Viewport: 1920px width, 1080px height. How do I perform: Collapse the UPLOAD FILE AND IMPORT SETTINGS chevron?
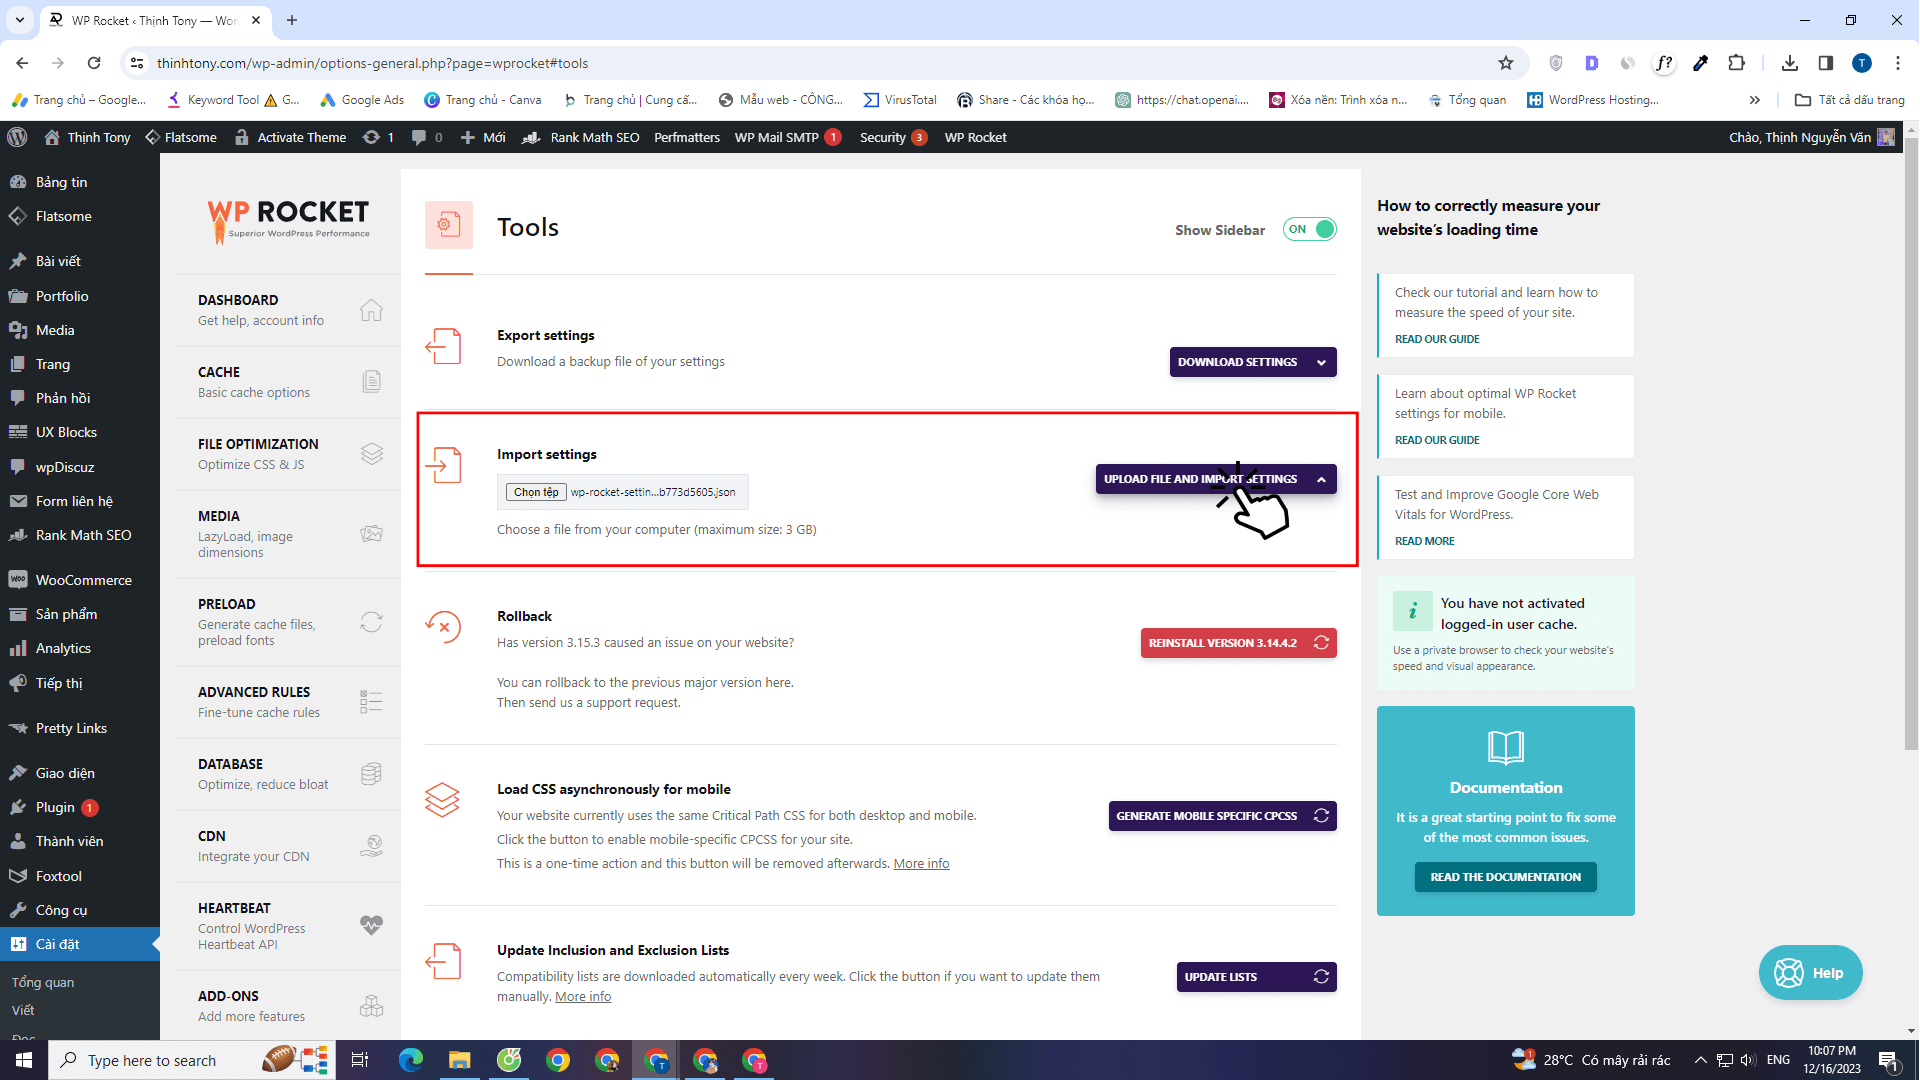(1322, 479)
